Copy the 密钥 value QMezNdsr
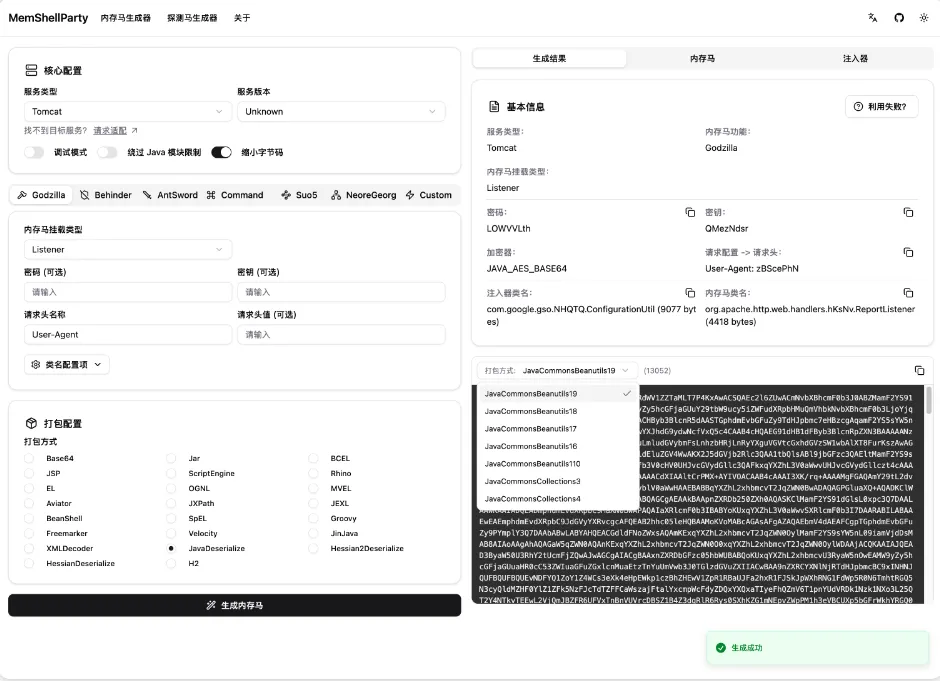Image resolution: width=940 pixels, height=681 pixels. pos(908,212)
